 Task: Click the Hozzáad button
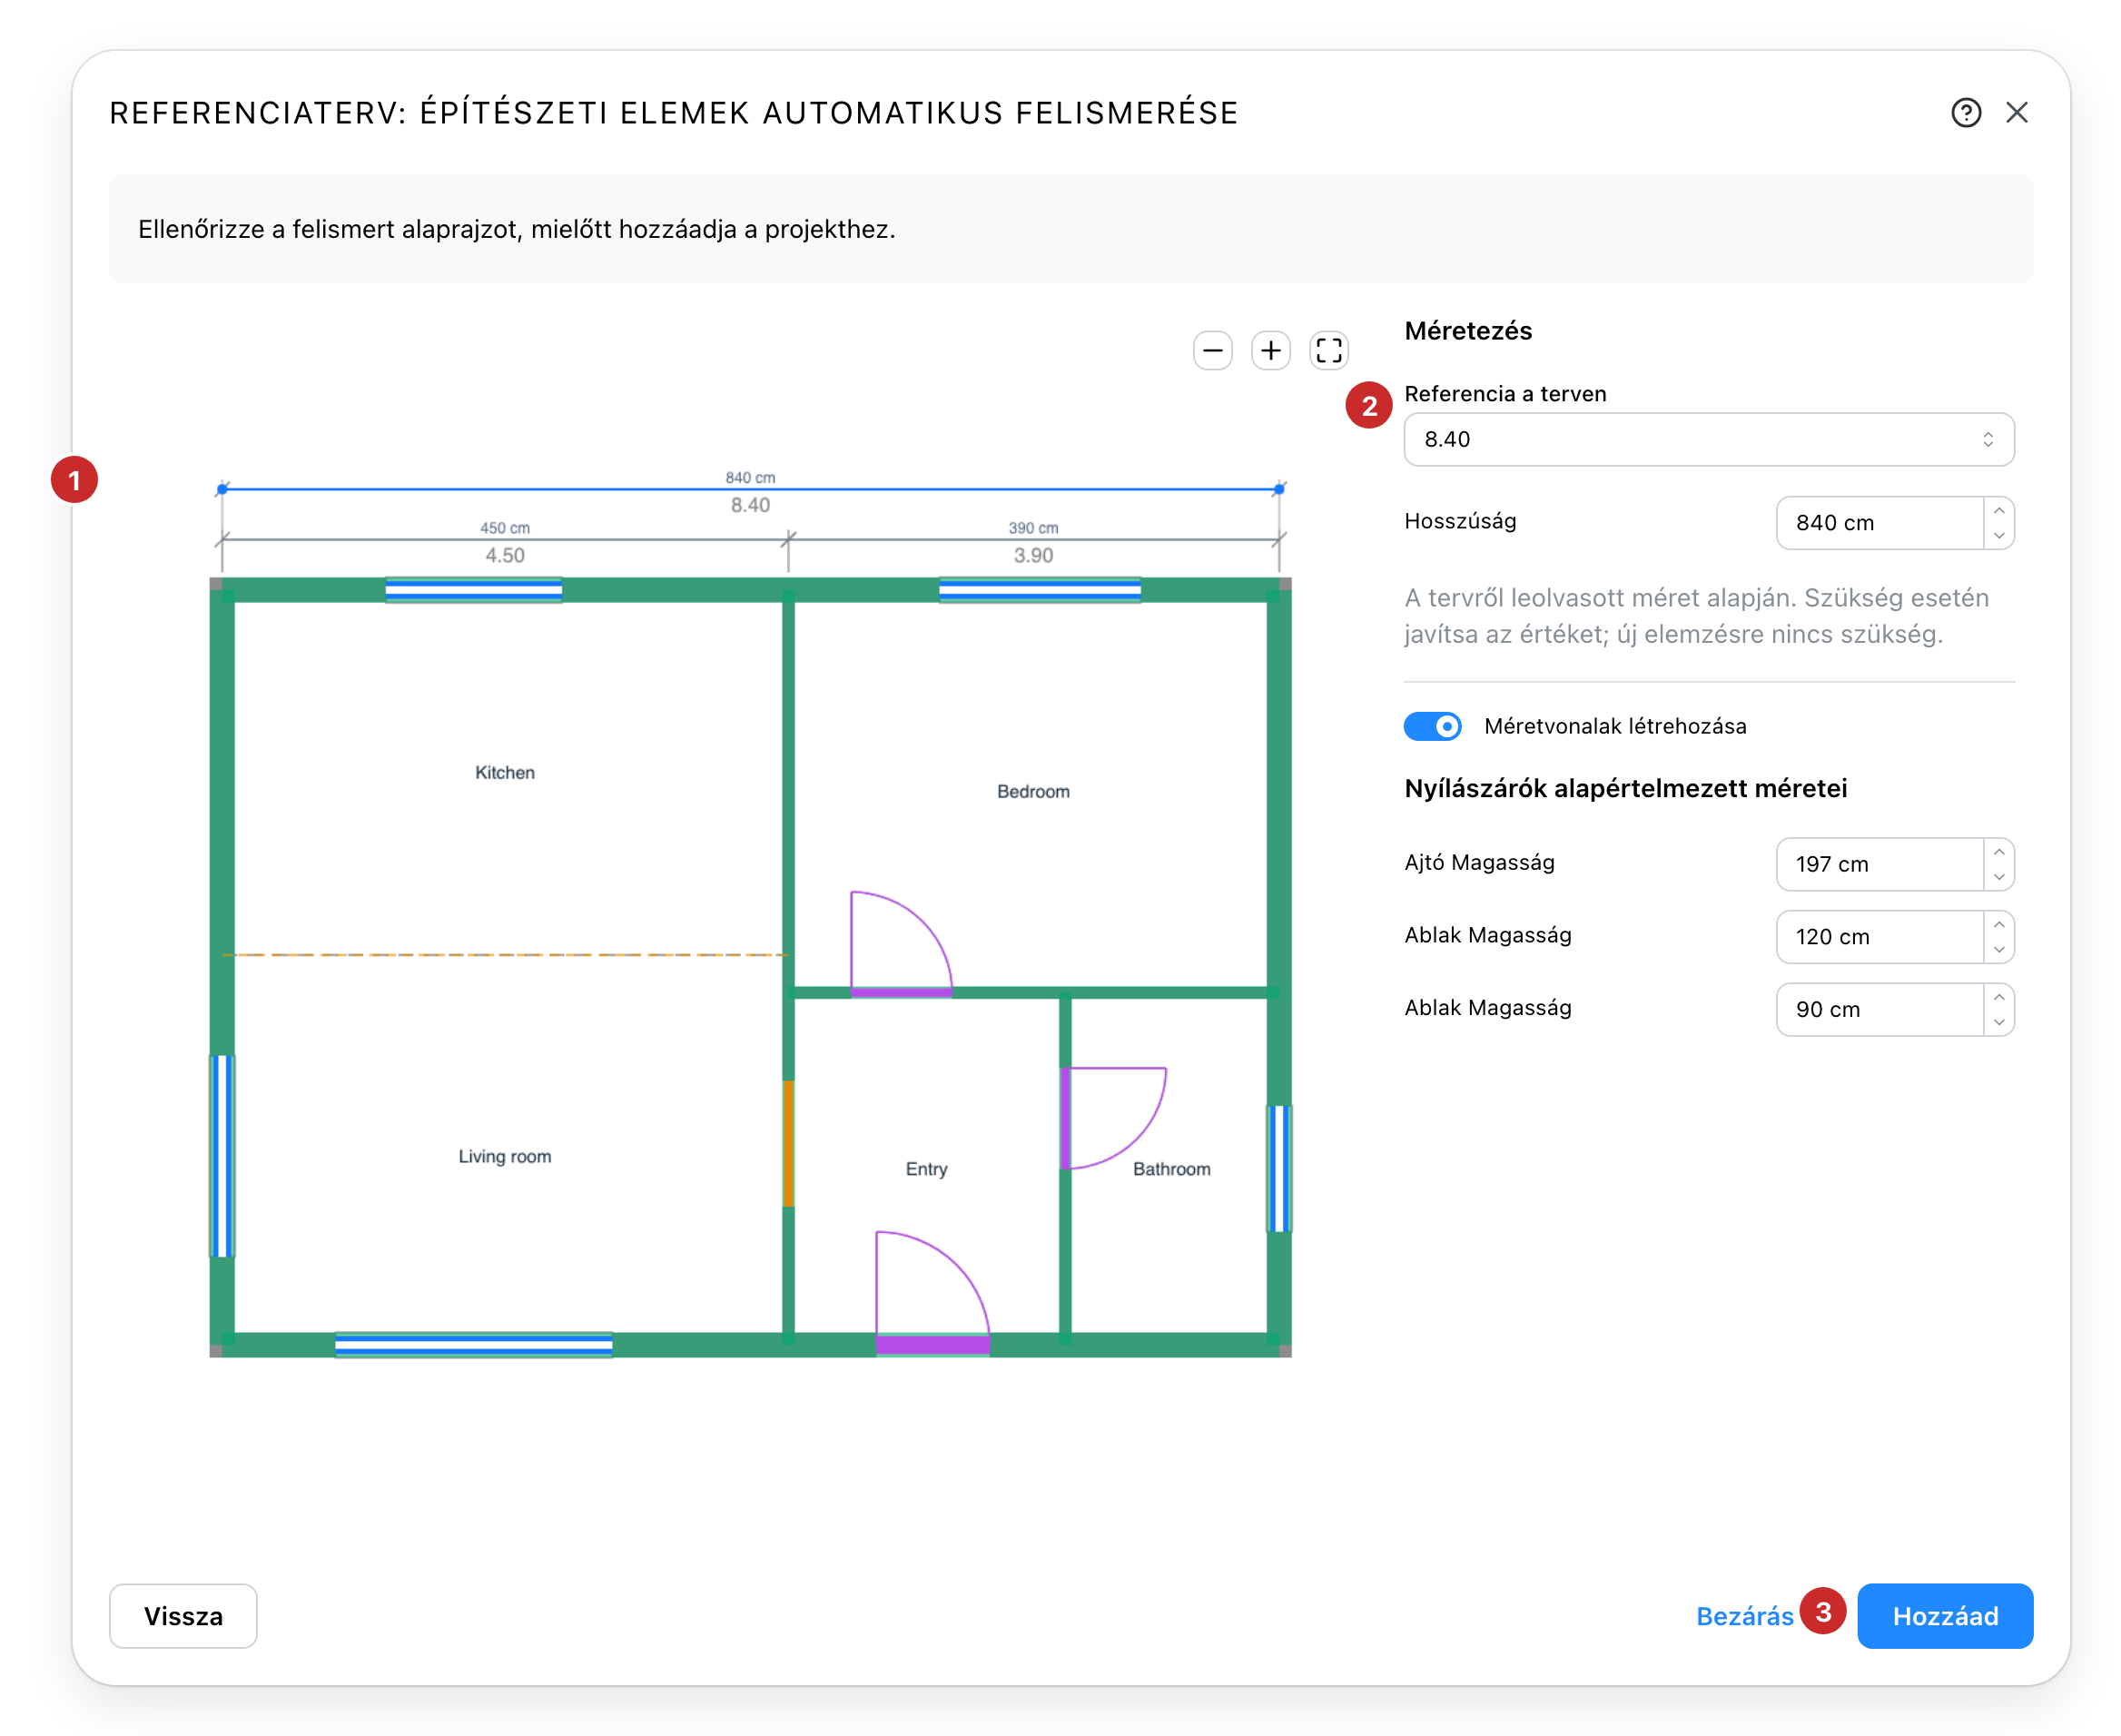[1944, 1616]
